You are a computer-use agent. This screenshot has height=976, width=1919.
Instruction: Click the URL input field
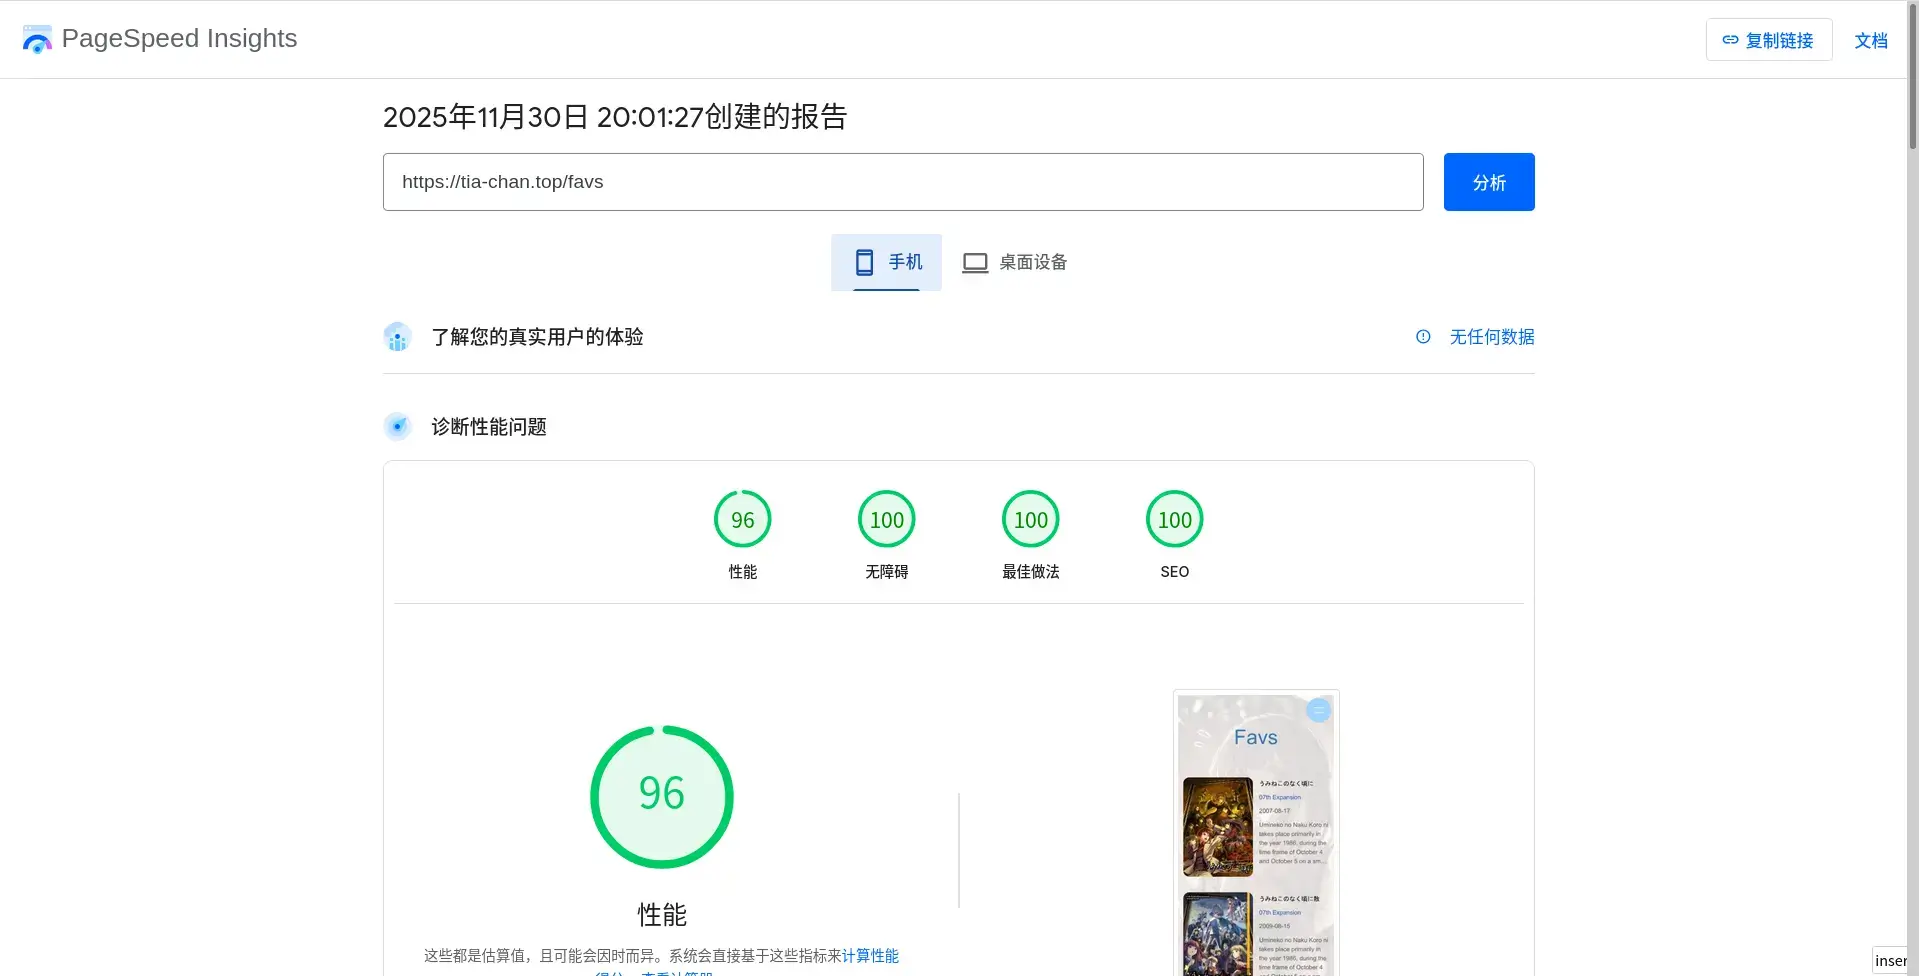pos(903,182)
